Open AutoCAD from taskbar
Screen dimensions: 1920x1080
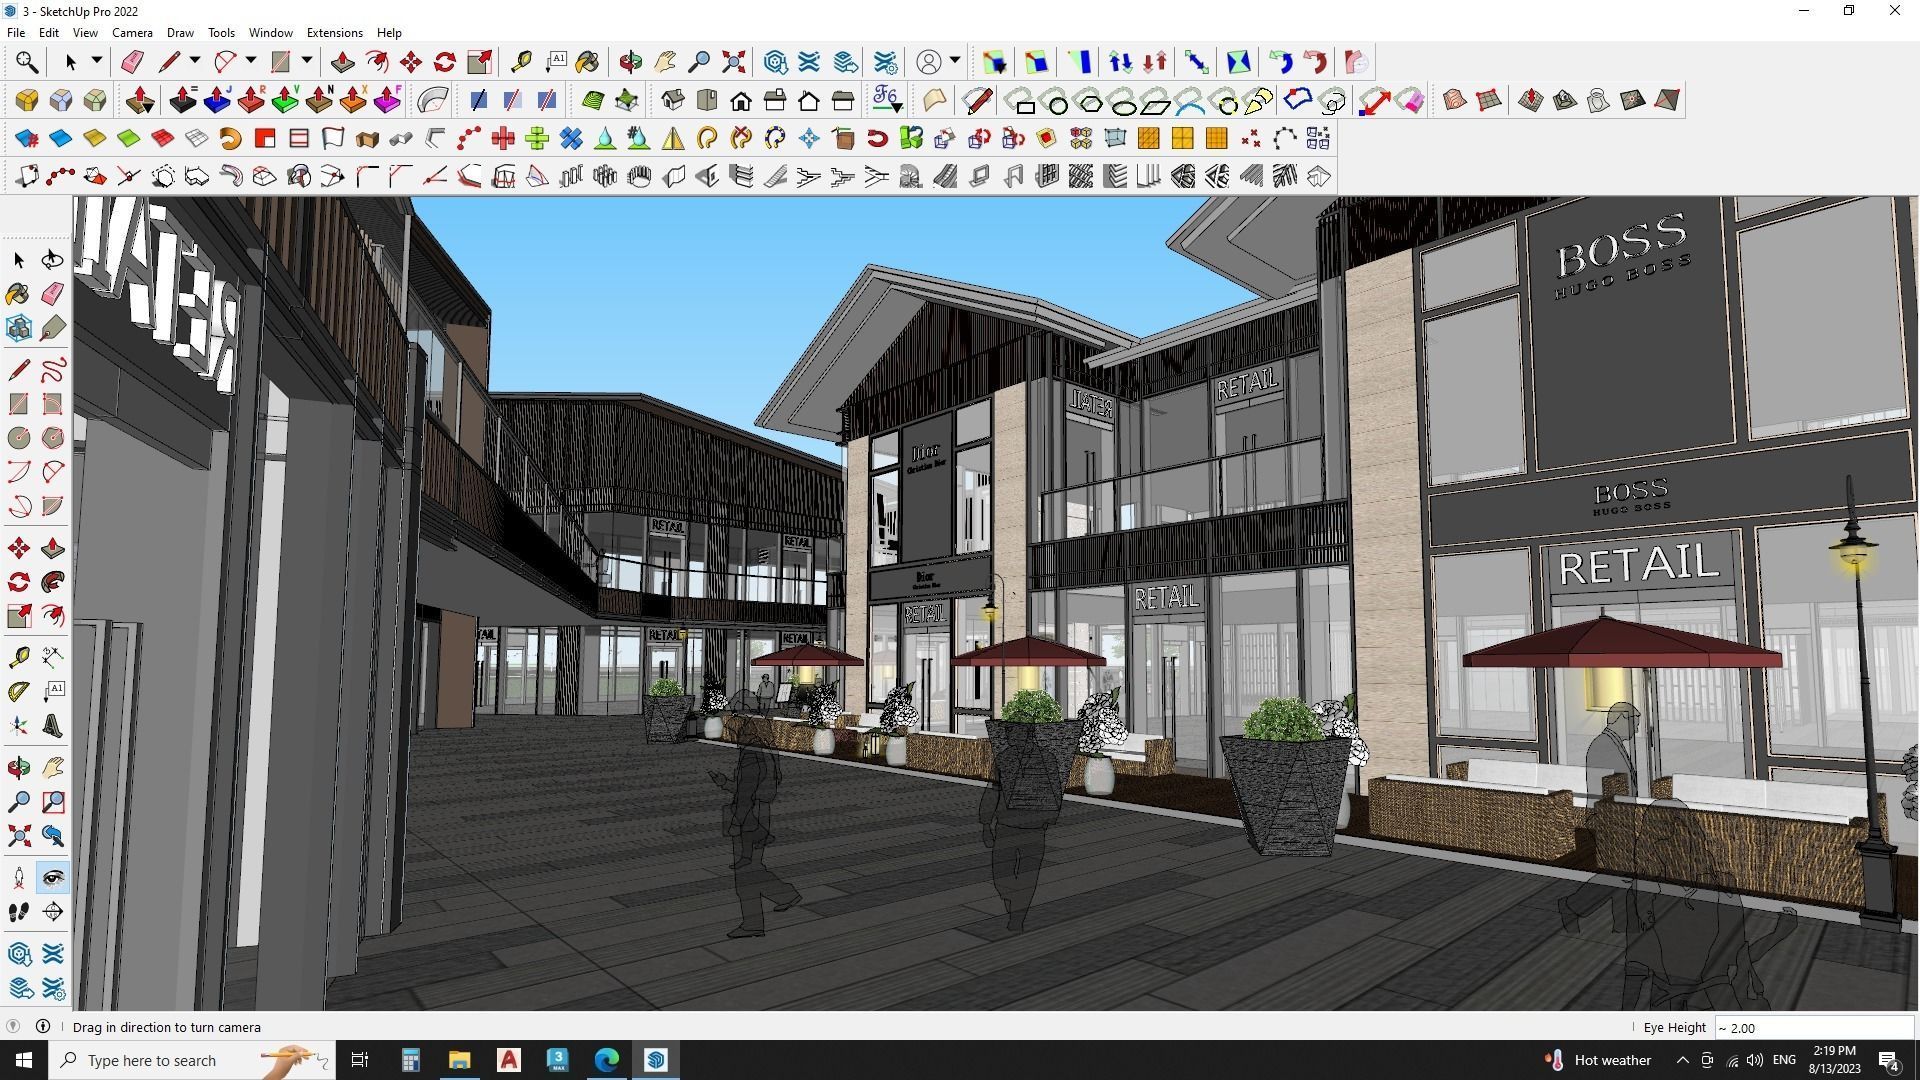click(509, 1060)
